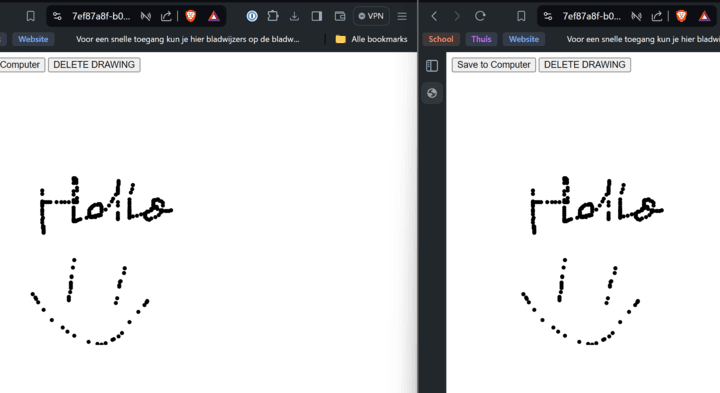Toggle vertical sidebar panel in right window
Screen dimensions: 720x393
(x=432, y=66)
